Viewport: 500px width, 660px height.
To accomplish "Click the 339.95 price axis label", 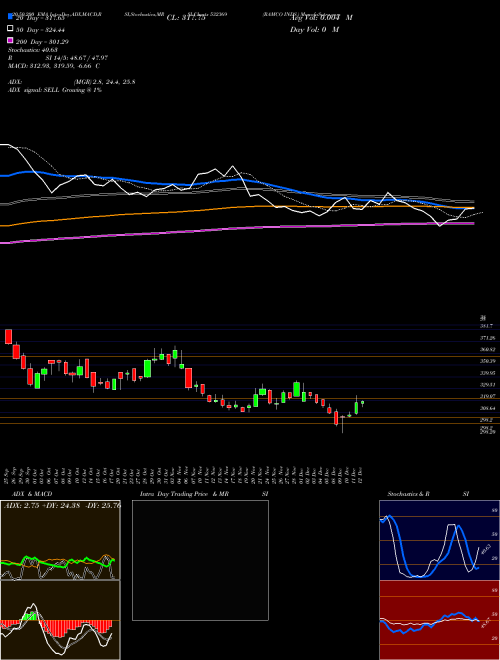I will 486,373.
